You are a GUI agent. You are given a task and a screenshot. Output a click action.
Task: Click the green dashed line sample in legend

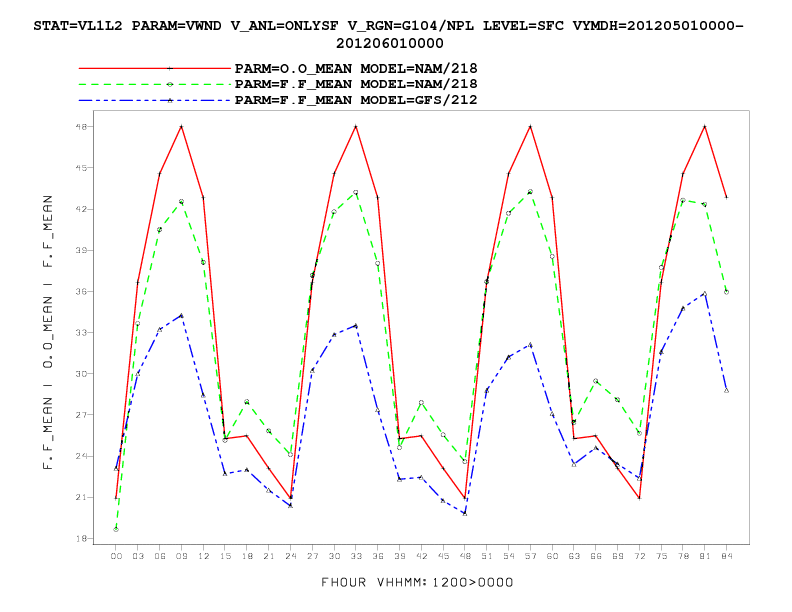[x=155, y=84]
